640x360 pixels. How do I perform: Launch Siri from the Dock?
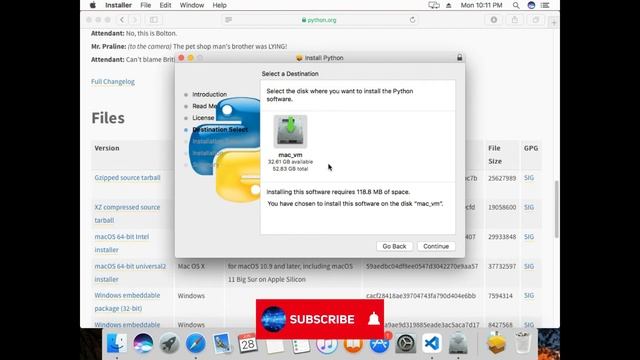143,343
